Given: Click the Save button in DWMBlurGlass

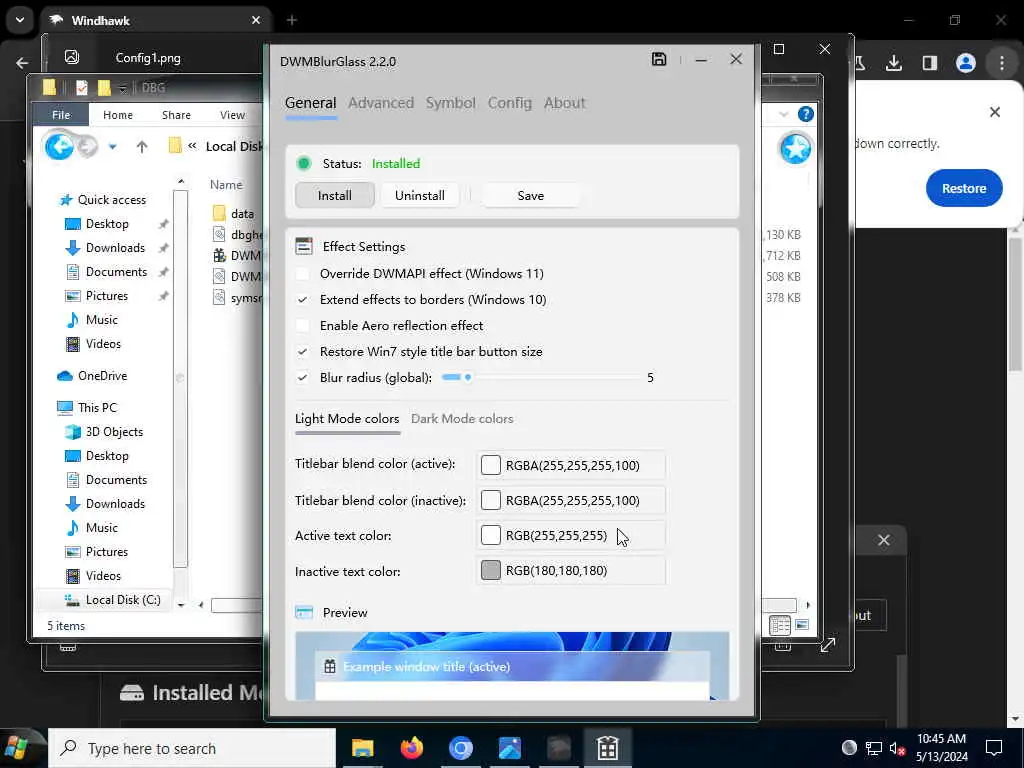Looking at the screenshot, I should tap(530, 195).
